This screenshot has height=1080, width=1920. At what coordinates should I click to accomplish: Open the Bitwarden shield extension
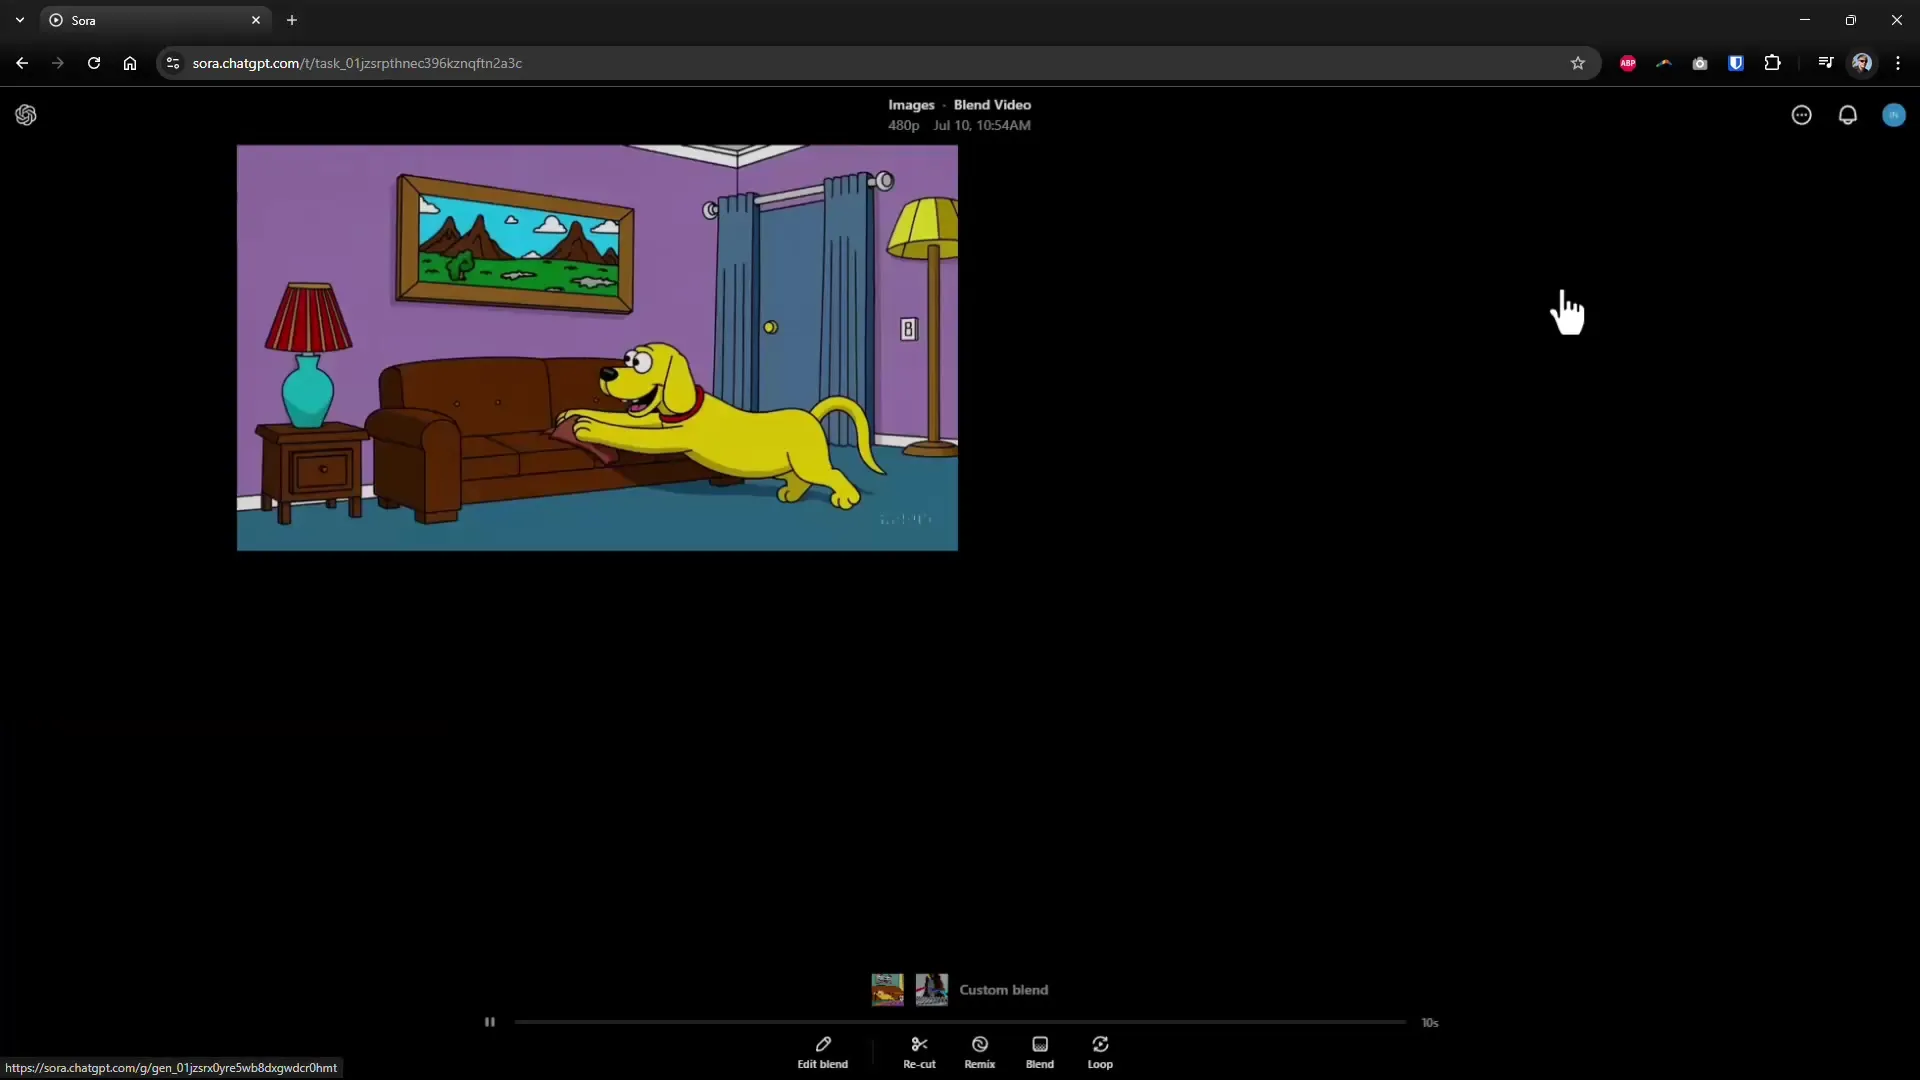tap(1736, 63)
